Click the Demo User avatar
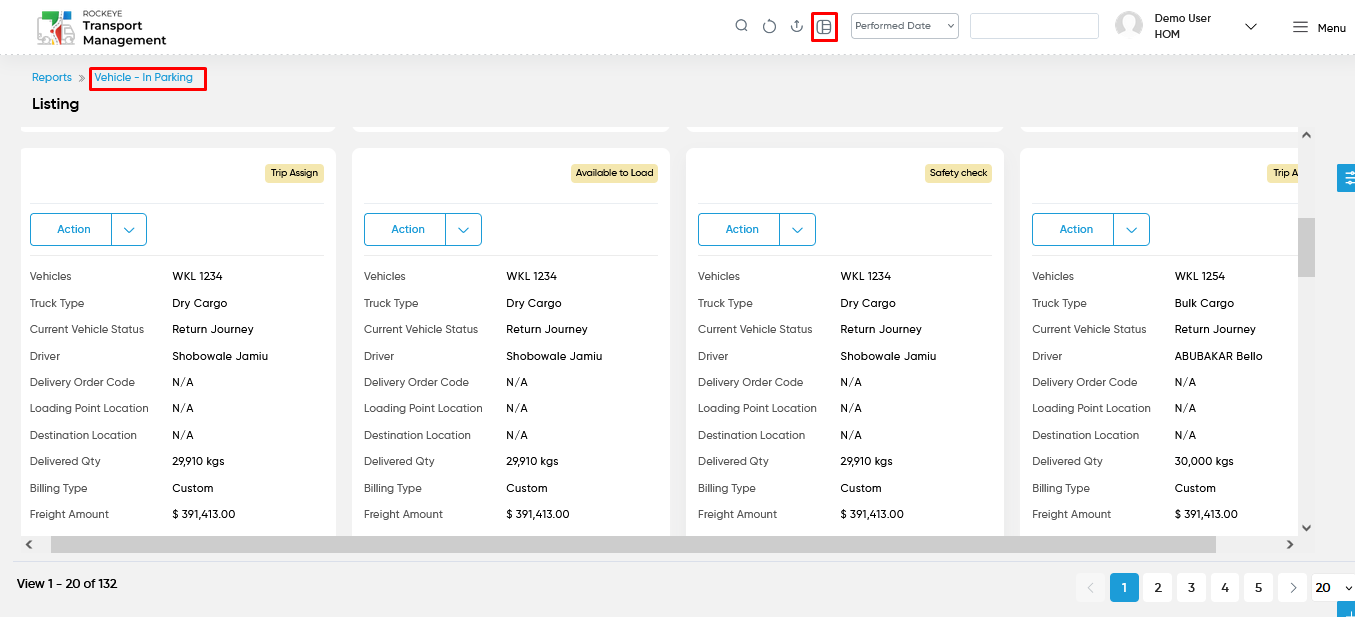The width and height of the screenshot is (1355, 617). click(x=1129, y=26)
